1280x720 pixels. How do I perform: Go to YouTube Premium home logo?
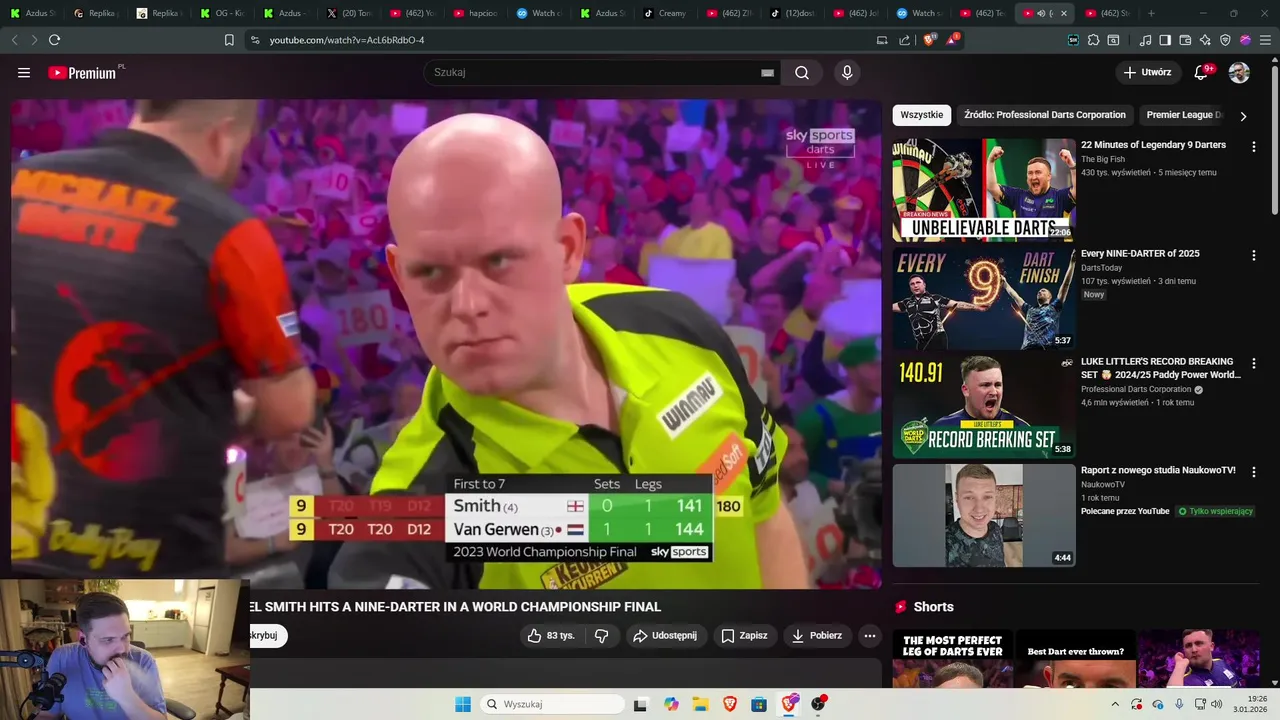pos(84,73)
